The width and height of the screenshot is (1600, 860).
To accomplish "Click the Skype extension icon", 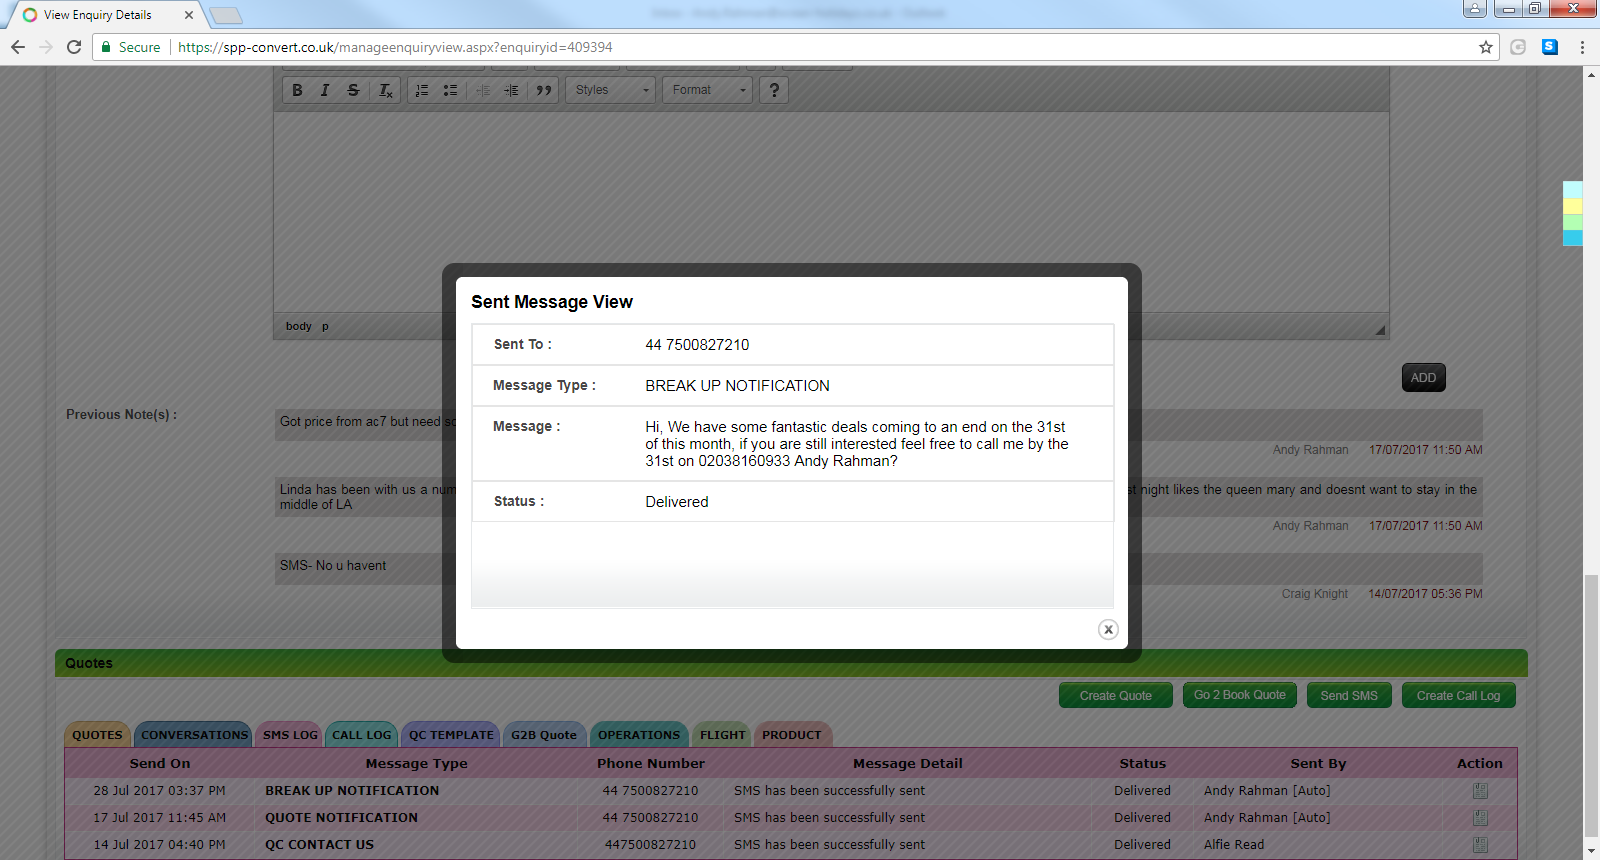I will point(1550,47).
